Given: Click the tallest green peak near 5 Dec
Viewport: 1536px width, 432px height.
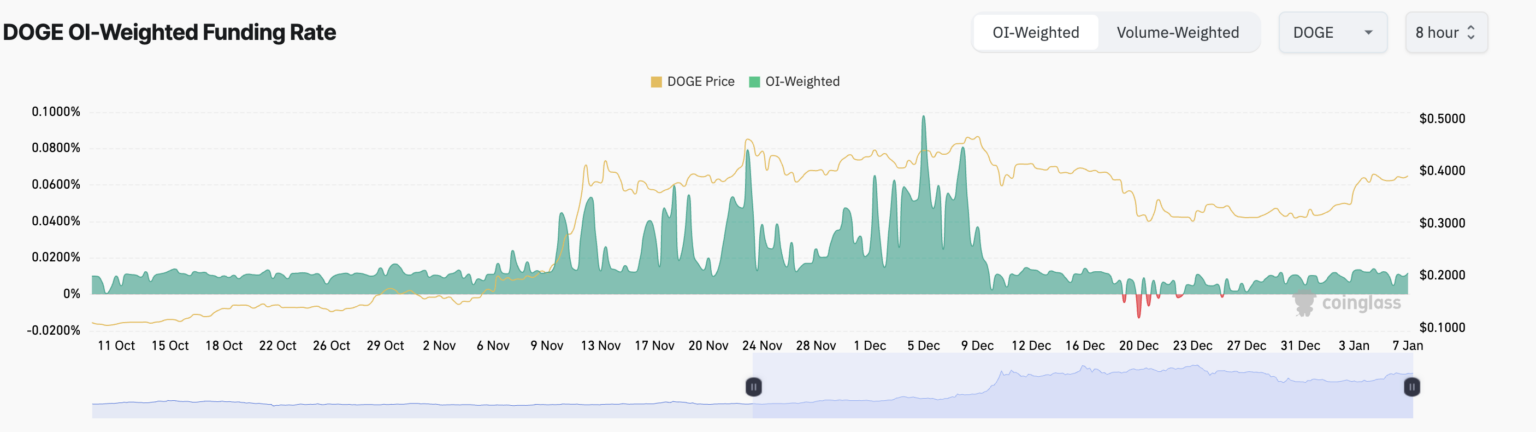Looking at the screenshot, I should click(923, 120).
